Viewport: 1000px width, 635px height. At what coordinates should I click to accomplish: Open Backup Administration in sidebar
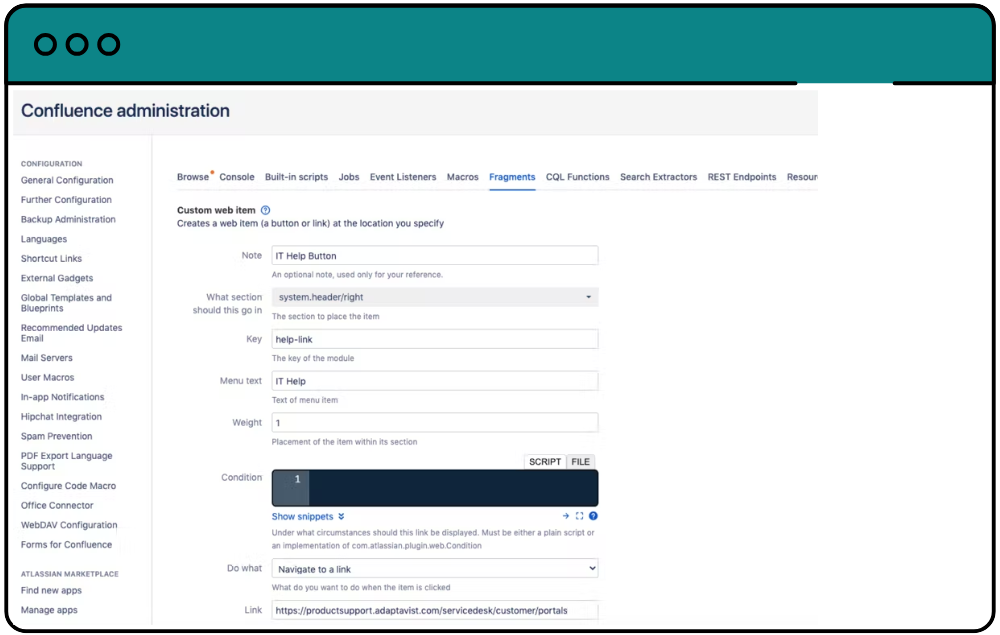(x=68, y=219)
